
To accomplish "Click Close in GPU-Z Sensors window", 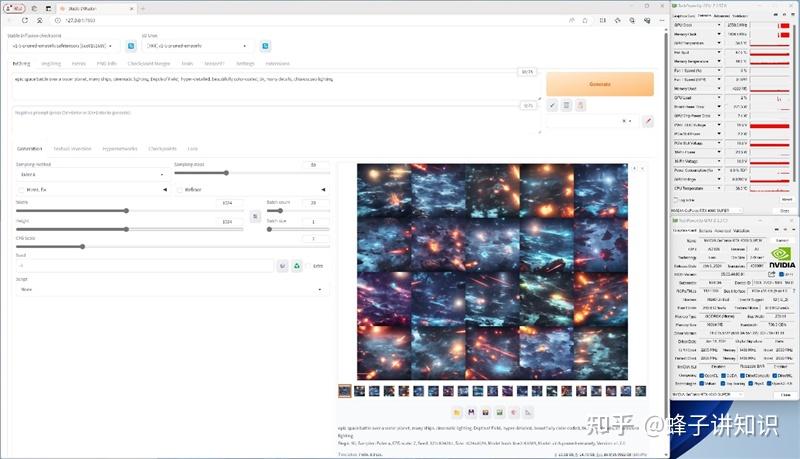I will tap(785, 210).
